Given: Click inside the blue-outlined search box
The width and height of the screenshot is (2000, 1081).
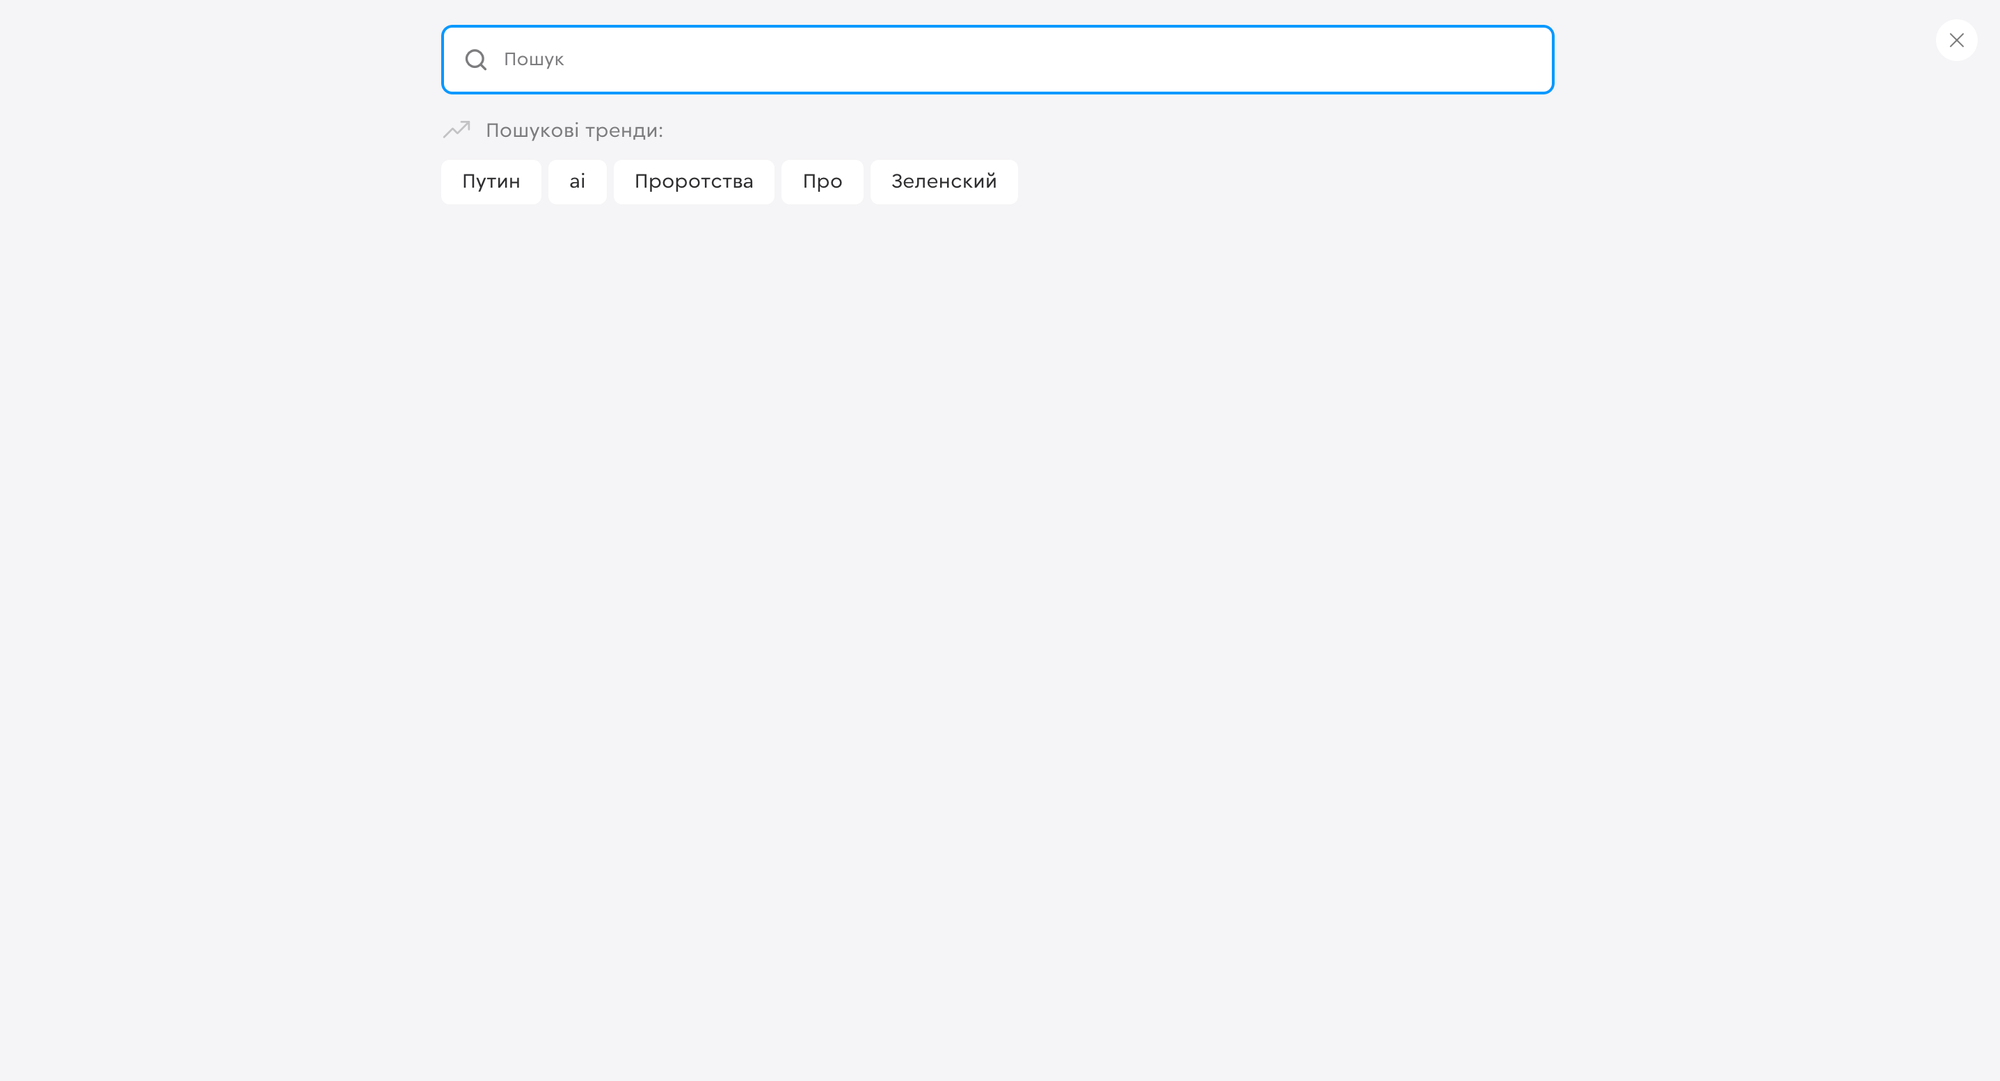Looking at the screenshot, I should [997, 60].
